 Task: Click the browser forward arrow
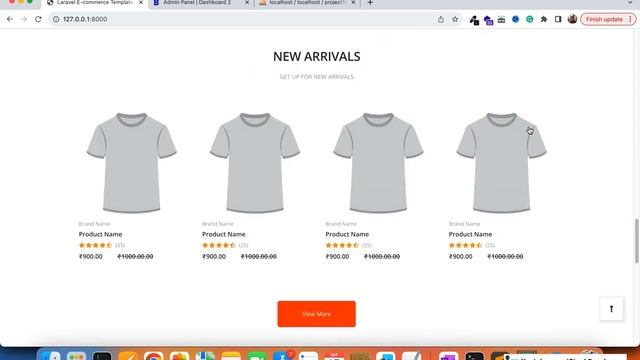coord(24,19)
